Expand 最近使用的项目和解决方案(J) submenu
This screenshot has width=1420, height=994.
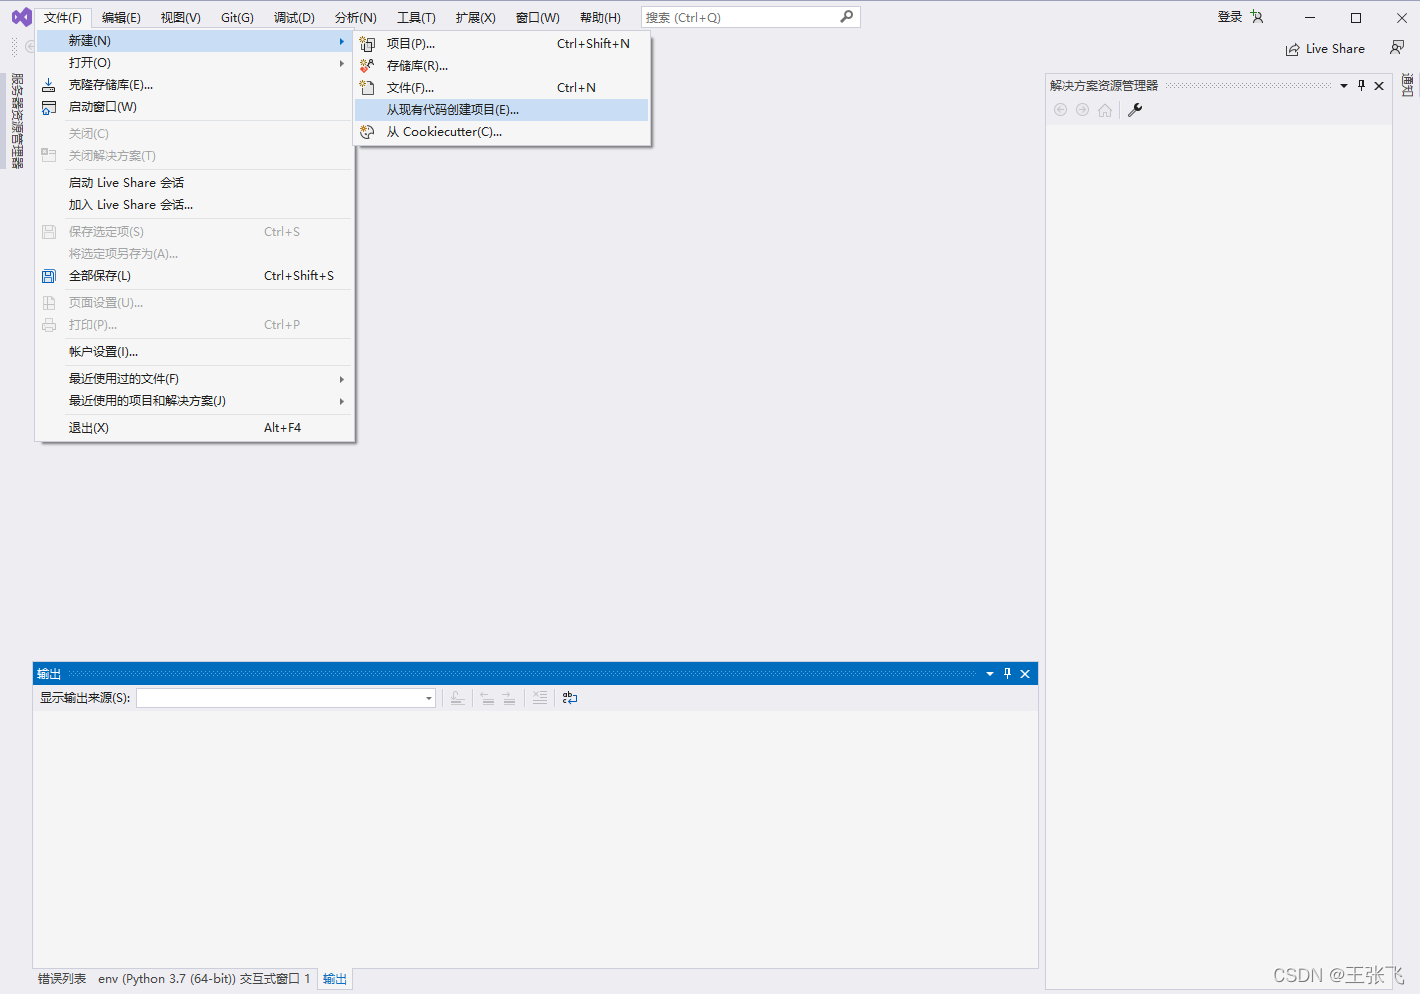(195, 401)
